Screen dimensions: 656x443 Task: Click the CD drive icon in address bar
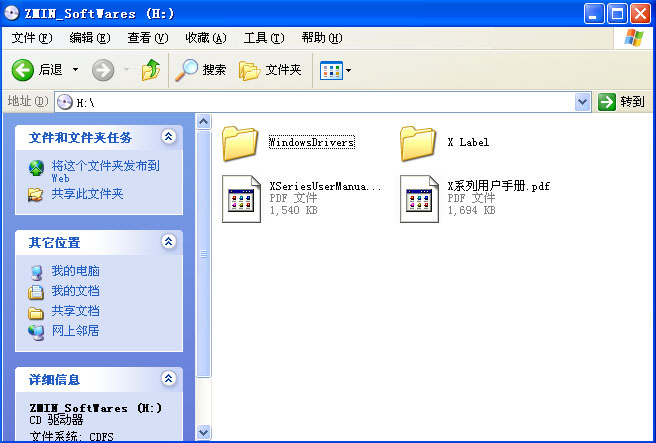pyautogui.click(x=65, y=102)
